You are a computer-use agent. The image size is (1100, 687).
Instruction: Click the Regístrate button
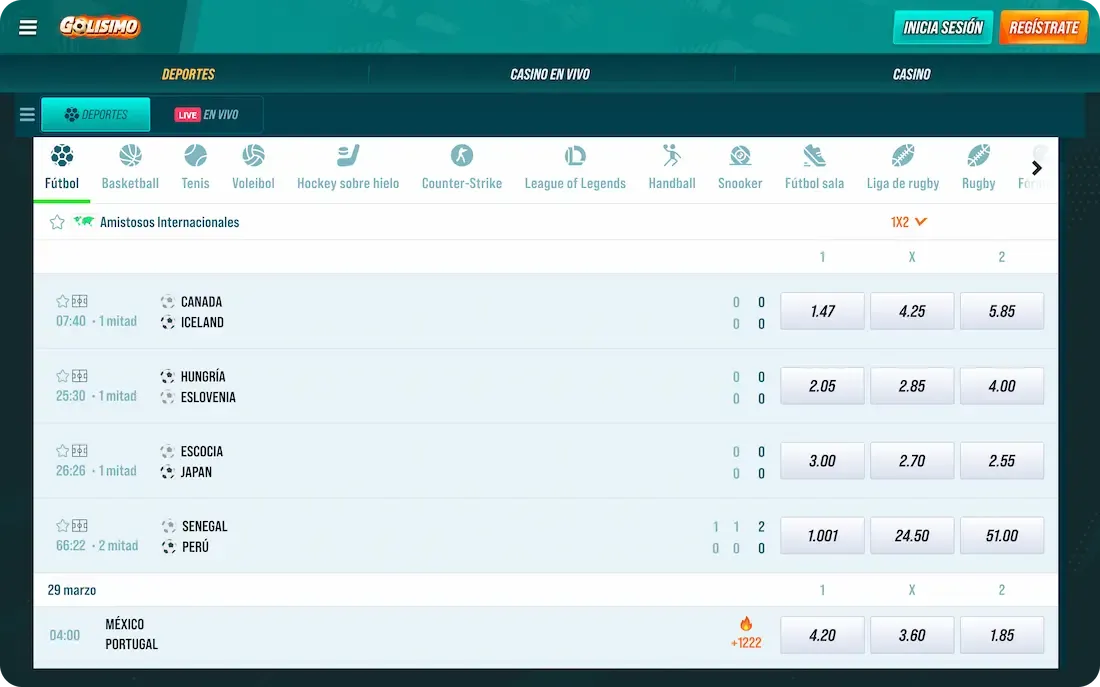[1044, 27]
